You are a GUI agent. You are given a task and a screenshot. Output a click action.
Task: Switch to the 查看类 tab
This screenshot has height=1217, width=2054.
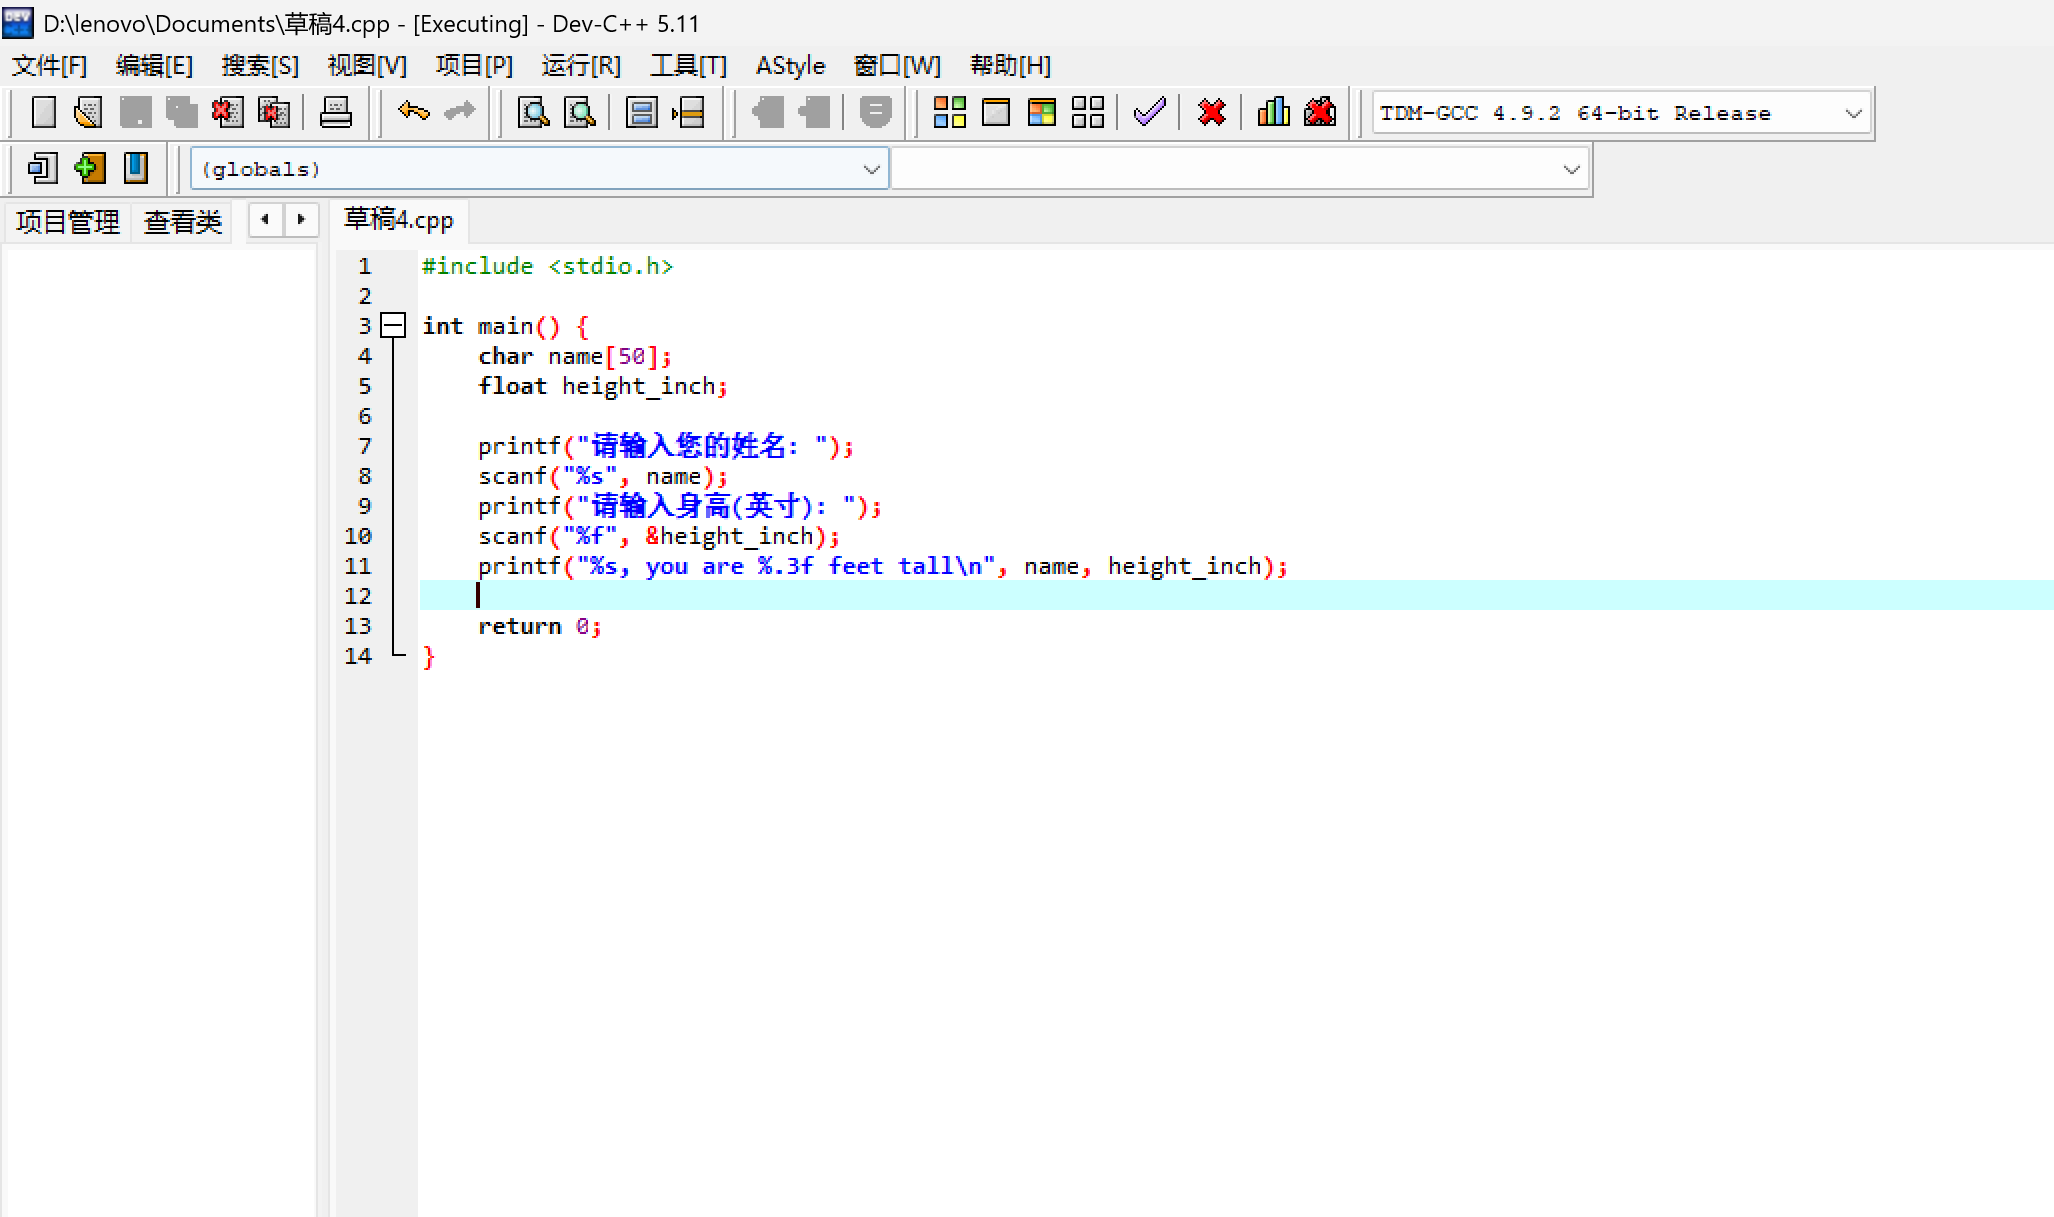[x=182, y=222]
